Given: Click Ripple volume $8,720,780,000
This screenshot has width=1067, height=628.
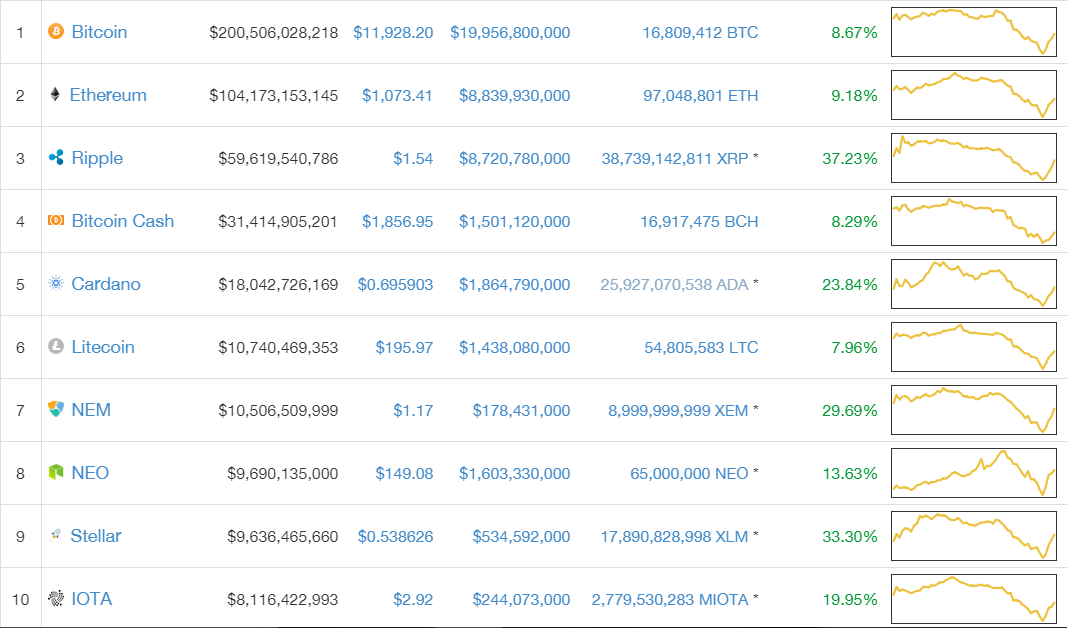Looking at the screenshot, I should pos(514,159).
